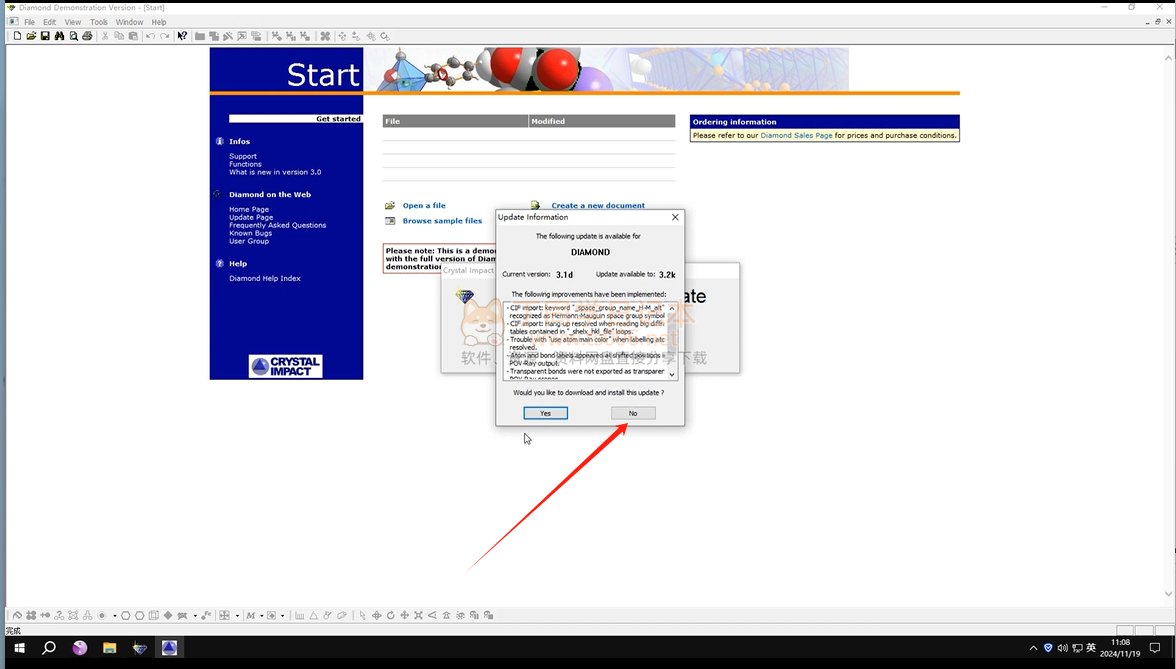This screenshot has height=669, width=1176.
Task: Click the four-atom cluster icon in top toolbar
Action: [325, 36]
